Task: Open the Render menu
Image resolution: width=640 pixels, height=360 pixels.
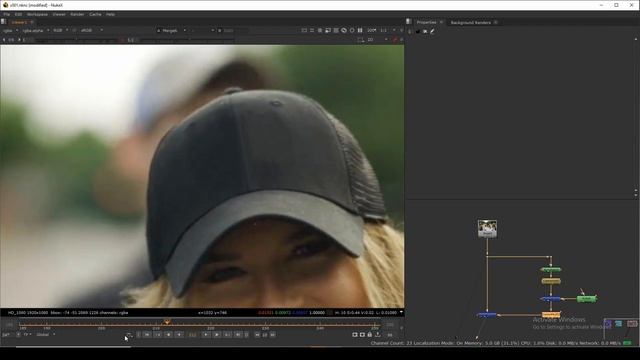Action: (77, 14)
